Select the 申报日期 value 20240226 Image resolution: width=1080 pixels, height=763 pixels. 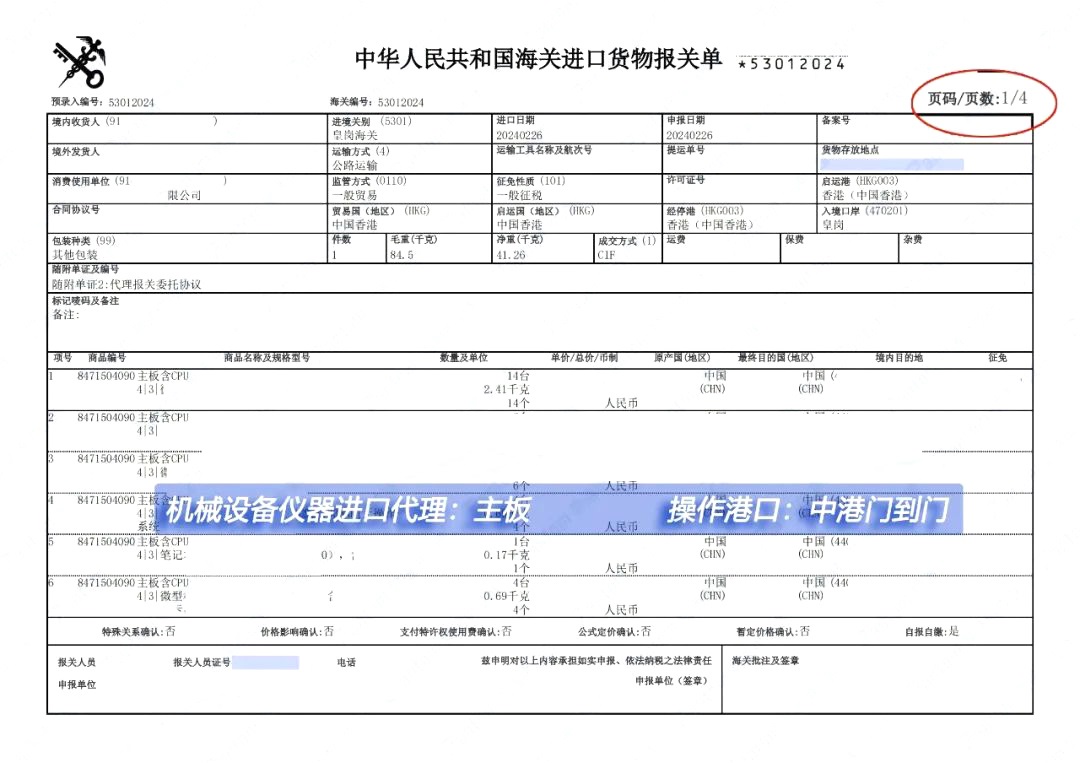pyautogui.click(x=689, y=136)
